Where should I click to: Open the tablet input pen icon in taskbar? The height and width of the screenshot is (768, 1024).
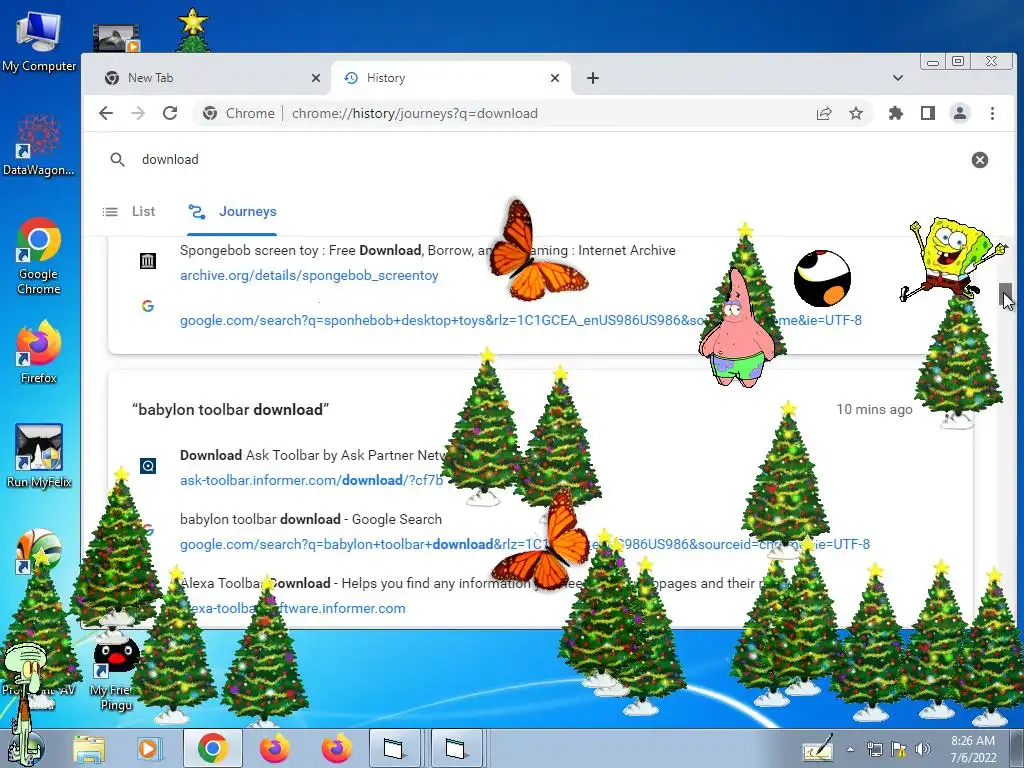pyautogui.click(x=818, y=748)
